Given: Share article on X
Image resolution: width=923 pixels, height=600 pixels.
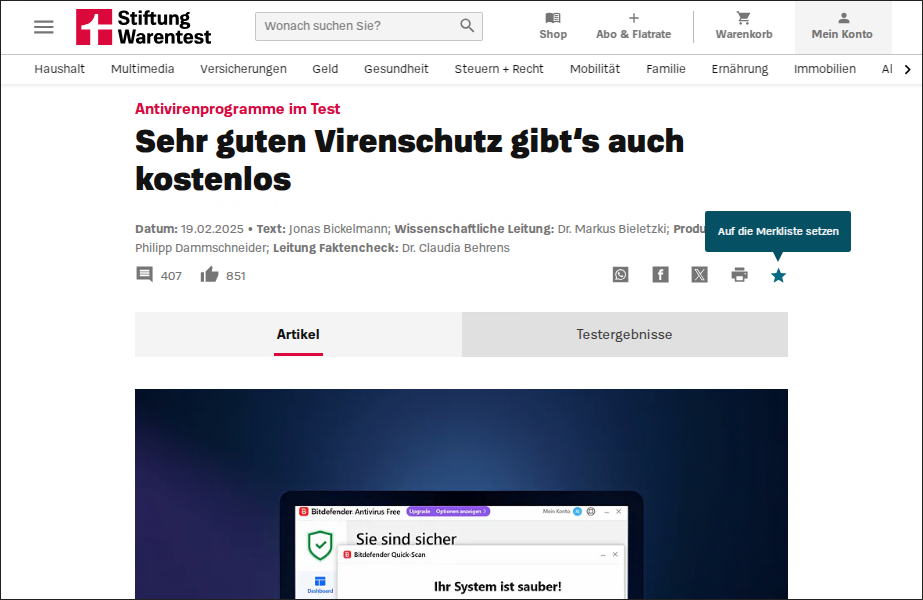Looking at the screenshot, I should point(699,275).
